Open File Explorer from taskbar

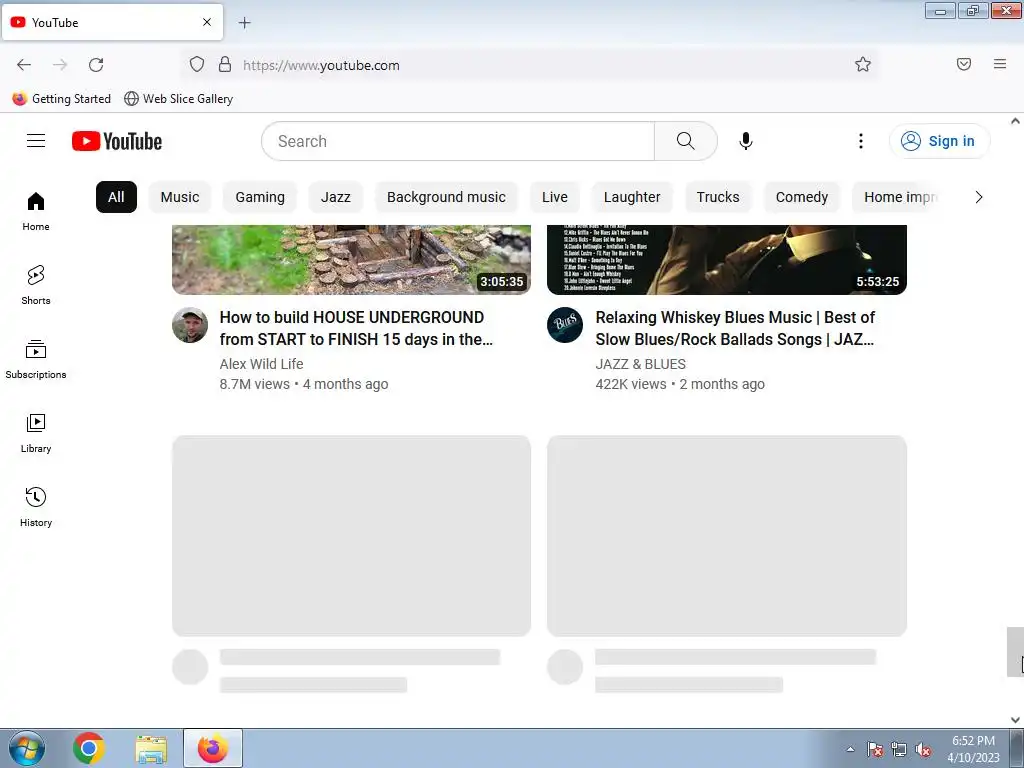[x=151, y=748]
